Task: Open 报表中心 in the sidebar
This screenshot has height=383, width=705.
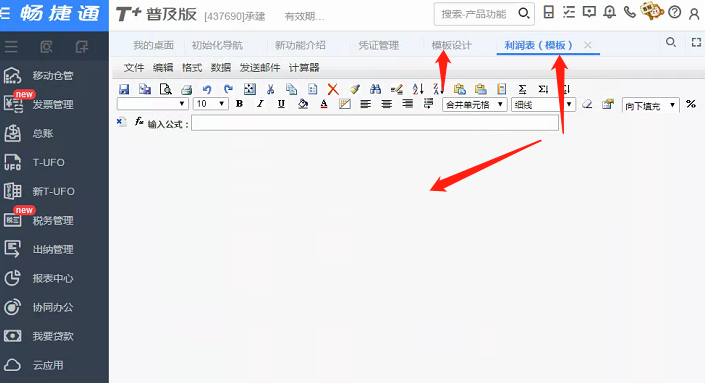Action: 53,278
